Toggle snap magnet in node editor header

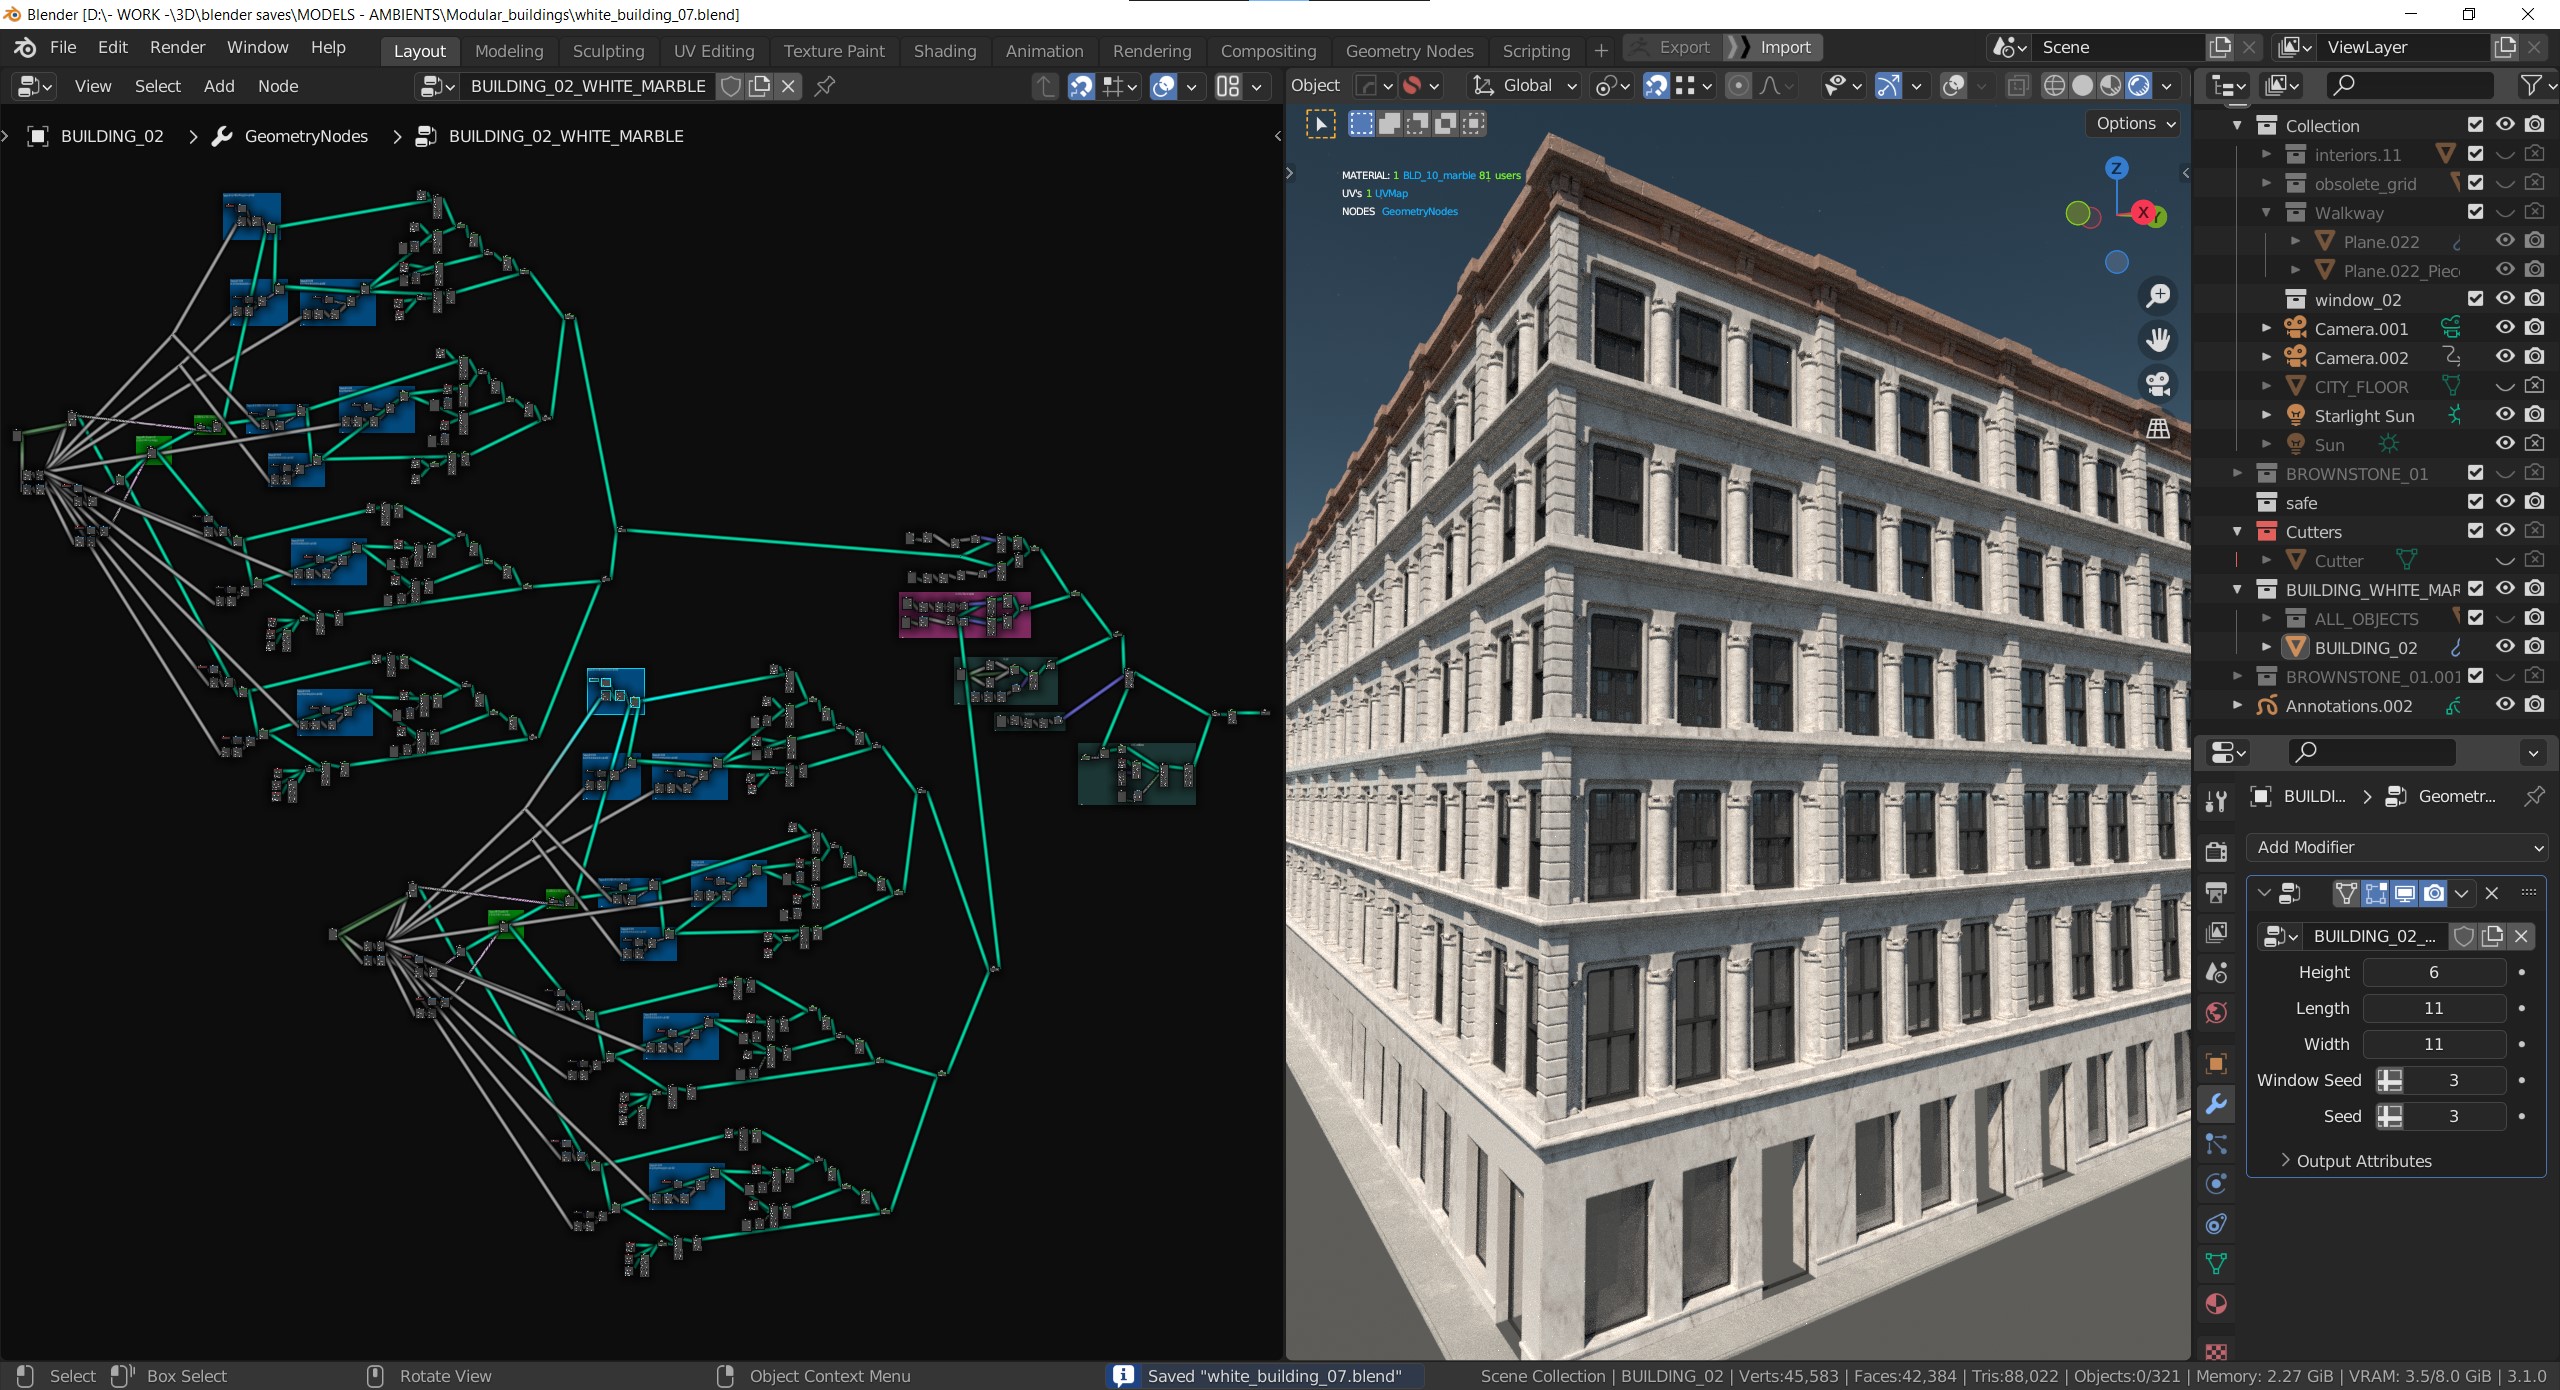1081,86
